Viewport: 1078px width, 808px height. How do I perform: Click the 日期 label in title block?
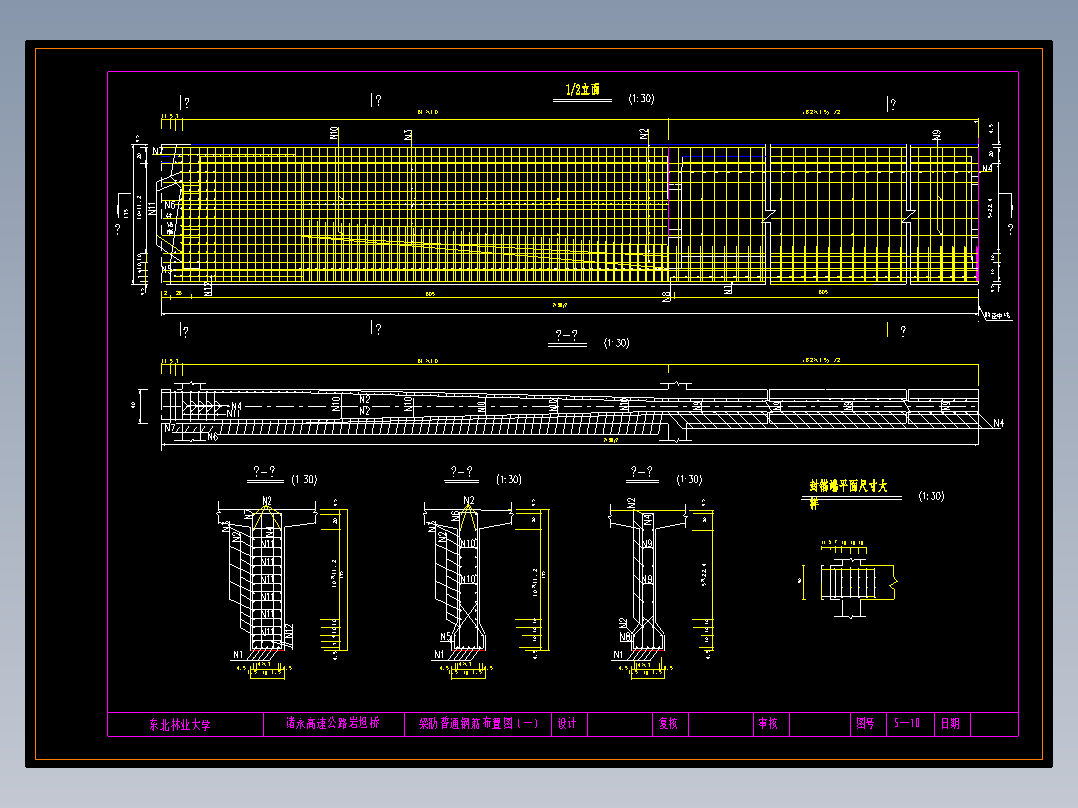[950, 723]
